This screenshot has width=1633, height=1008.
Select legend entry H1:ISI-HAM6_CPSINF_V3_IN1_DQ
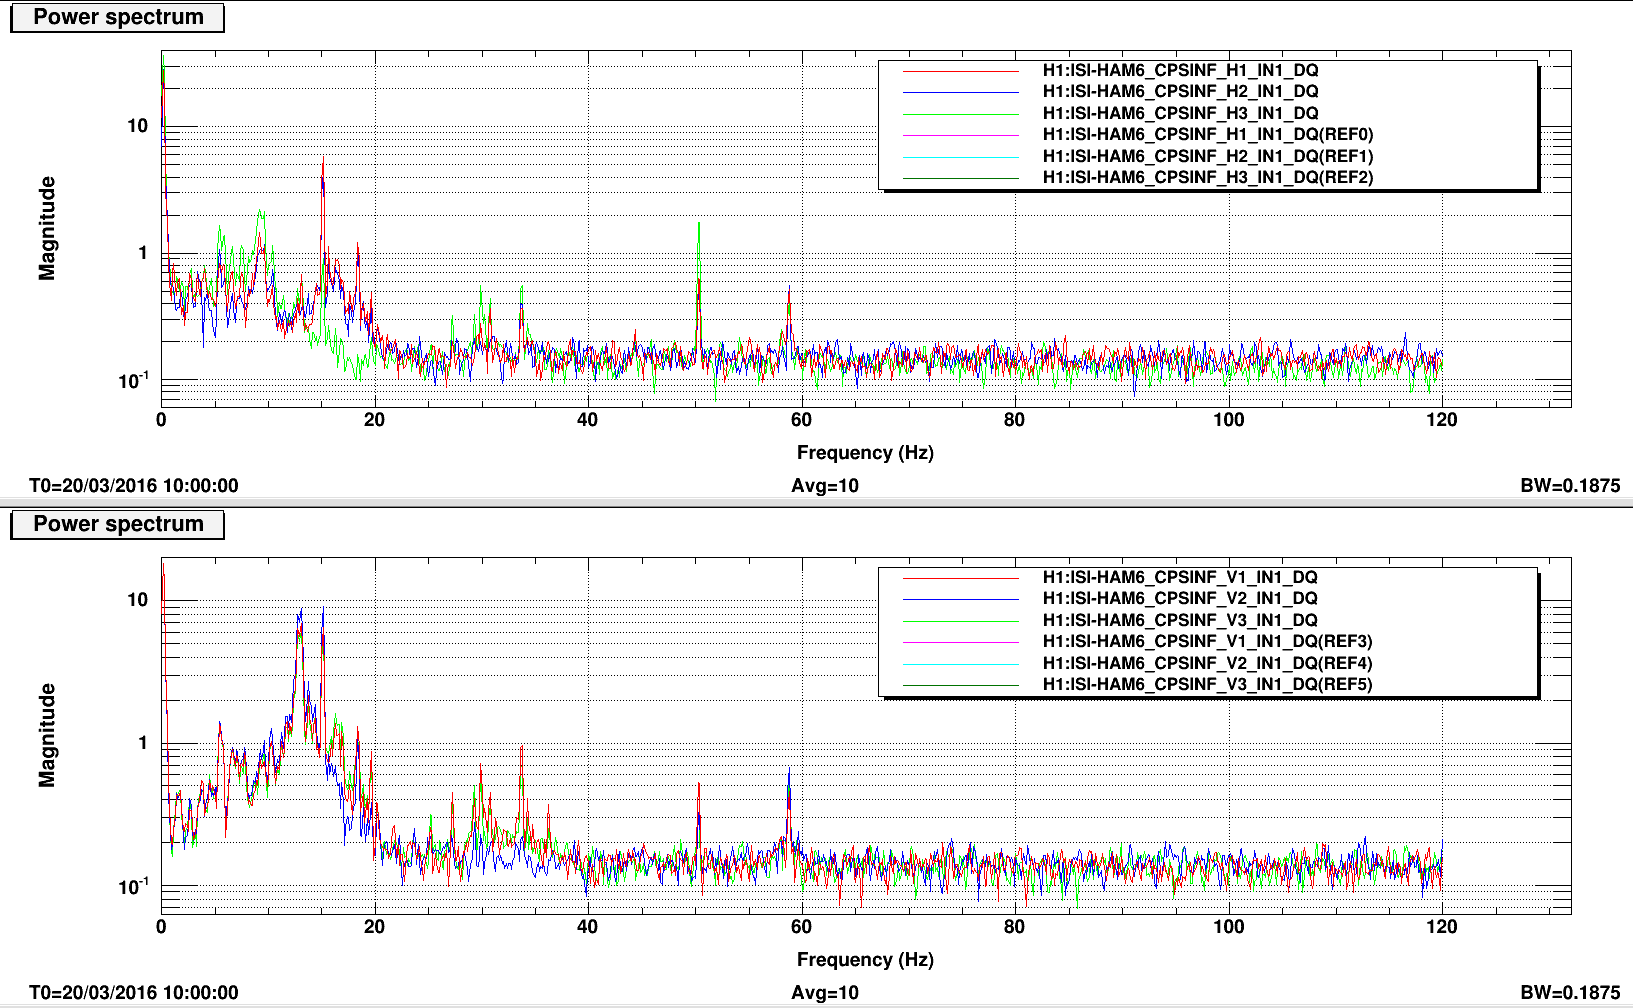tap(1180, 620)
